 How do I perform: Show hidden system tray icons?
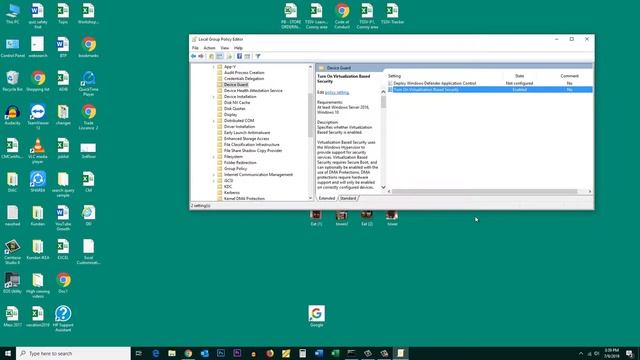581,353
